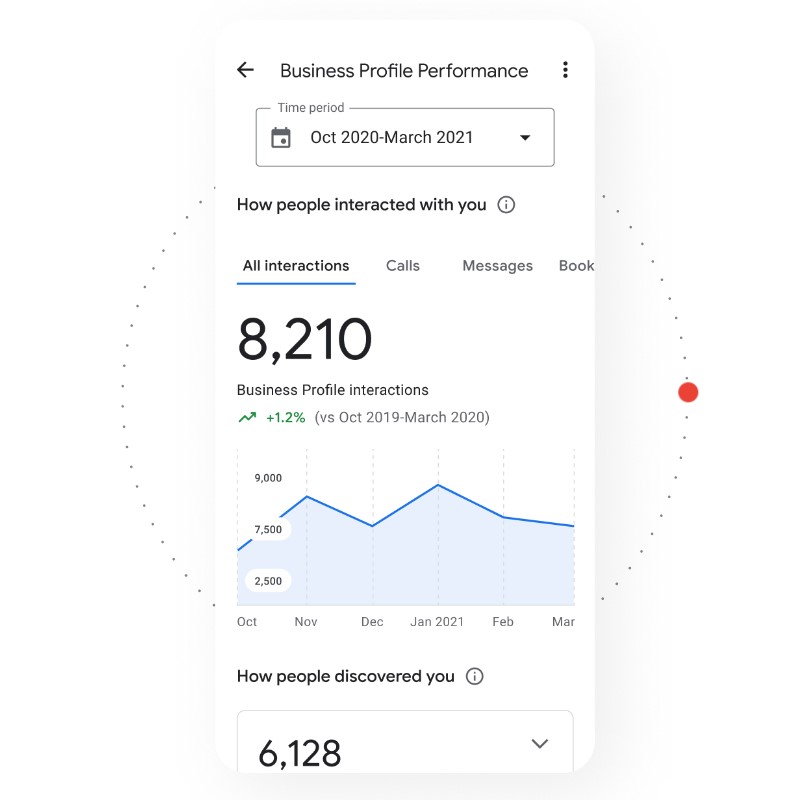Screen dimensions: 800x800
Task: Switch to the All interactions tab
Action: pos(296,266)
